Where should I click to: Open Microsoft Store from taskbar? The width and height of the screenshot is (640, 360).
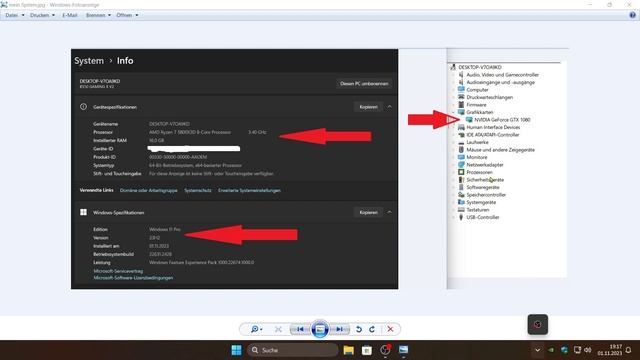367,350
